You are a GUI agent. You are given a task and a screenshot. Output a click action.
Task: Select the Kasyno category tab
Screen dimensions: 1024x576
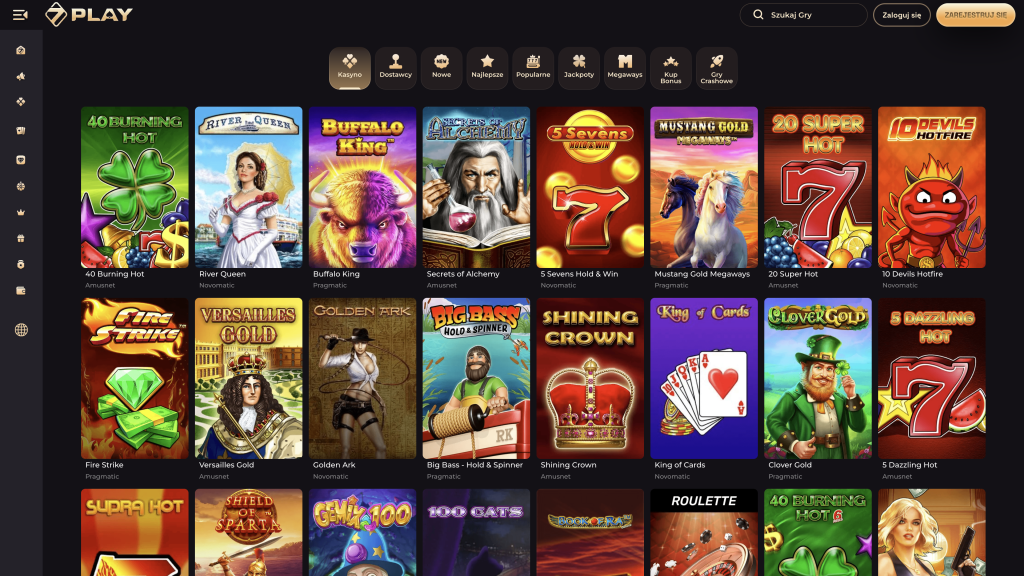tap(349, 68)
